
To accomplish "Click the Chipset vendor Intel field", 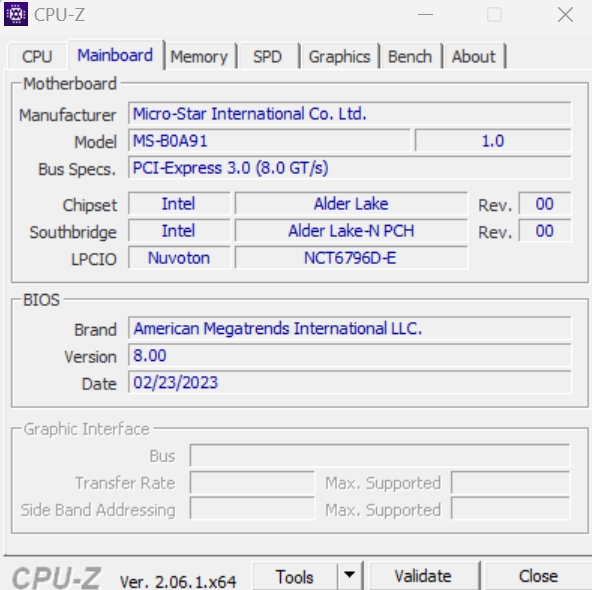I will tap(179, 203).
